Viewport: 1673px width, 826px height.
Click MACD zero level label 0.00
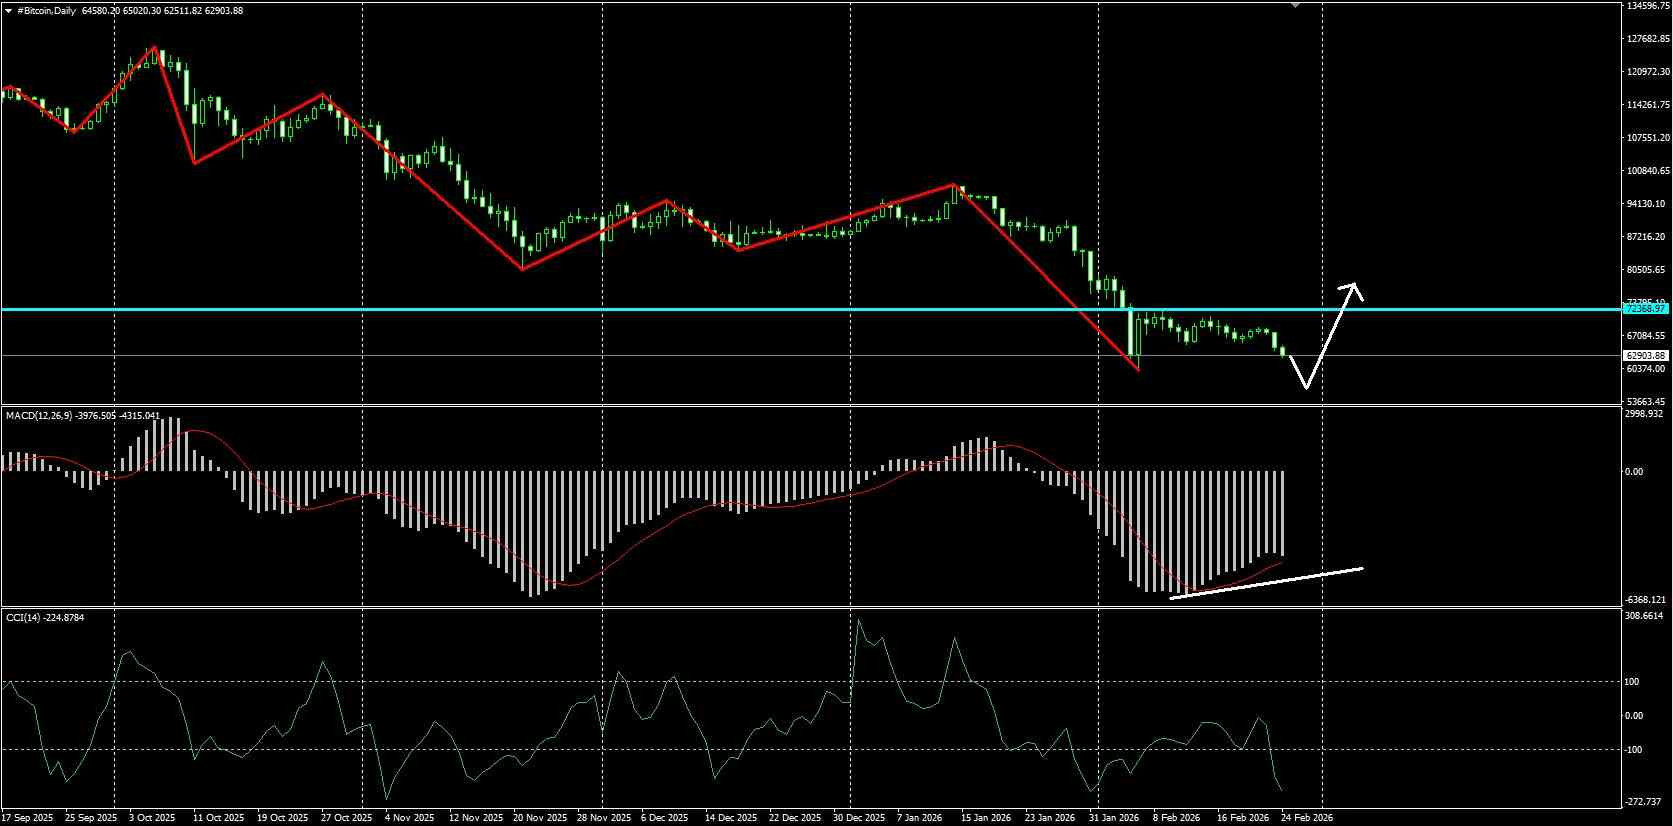point(1634,472)
